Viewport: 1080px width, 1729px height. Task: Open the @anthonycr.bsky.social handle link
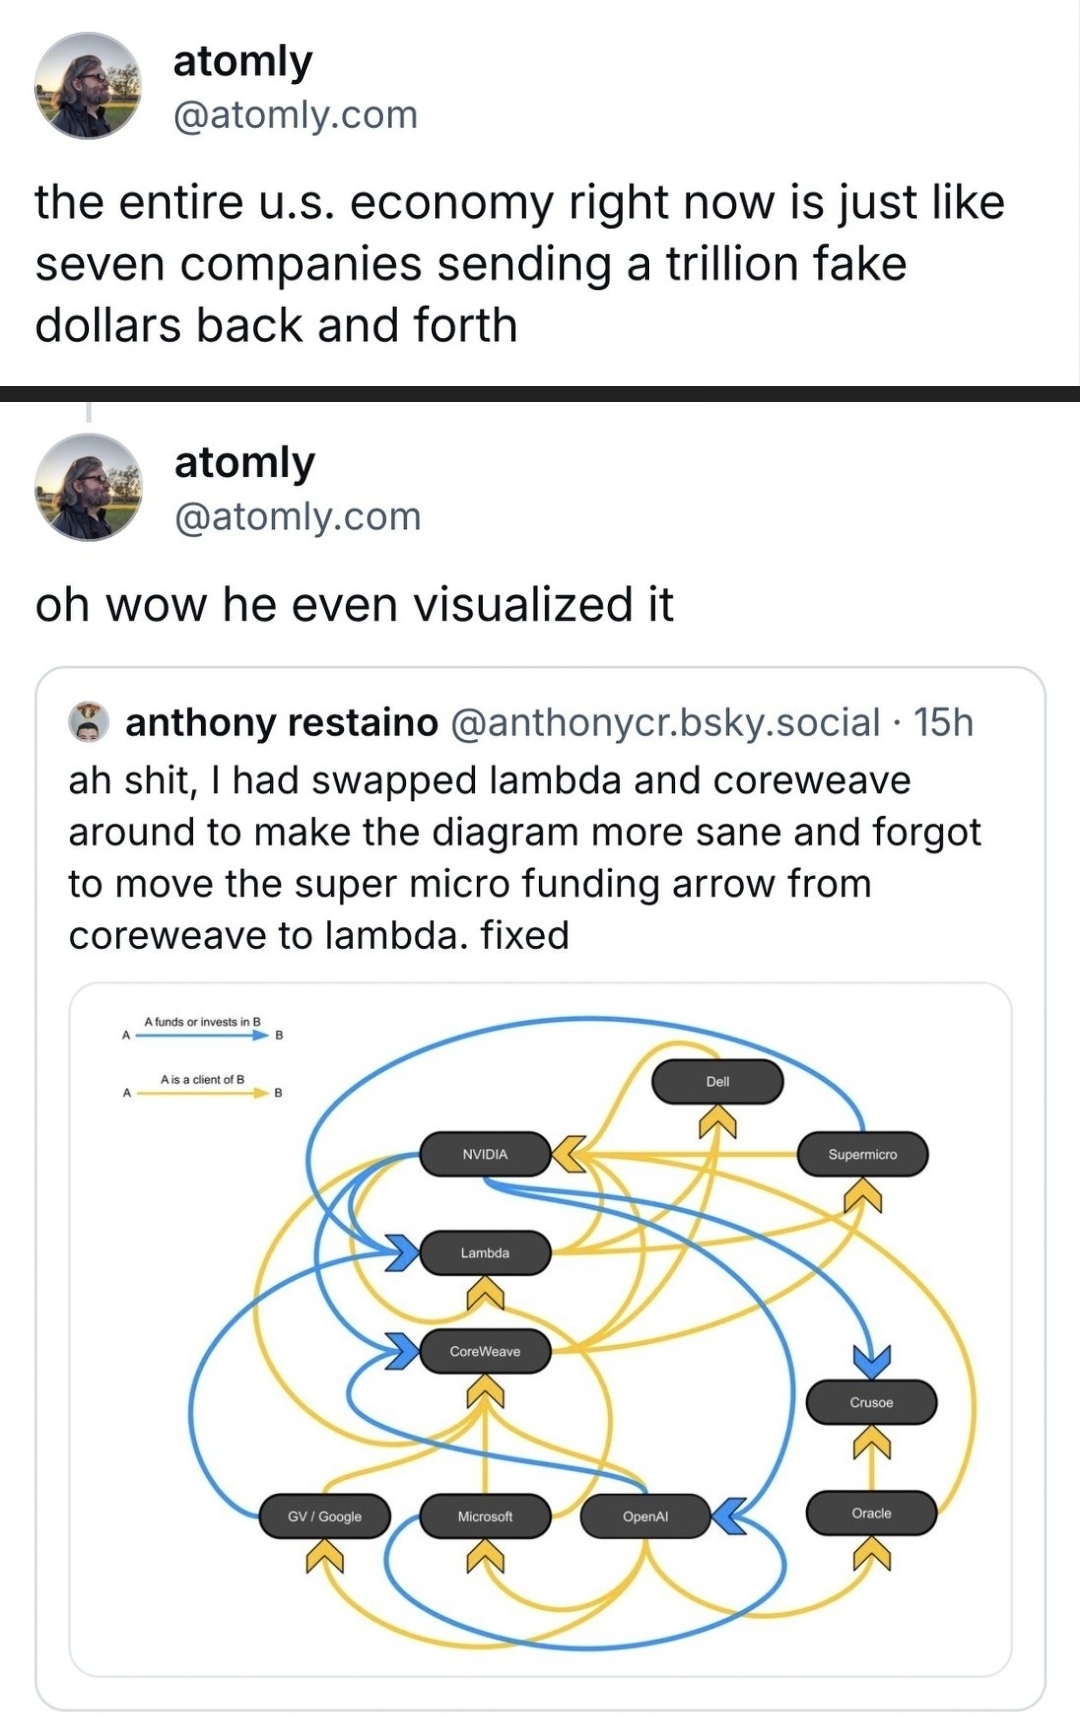click(666, 722)
